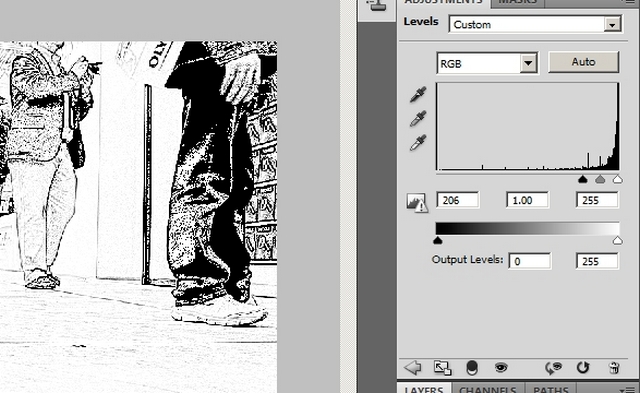The width and height of the screenshot is (640, 393).
Task: Click the histogram warning recalculate icon
Action: pyautogui.click(x=417, y=202)
